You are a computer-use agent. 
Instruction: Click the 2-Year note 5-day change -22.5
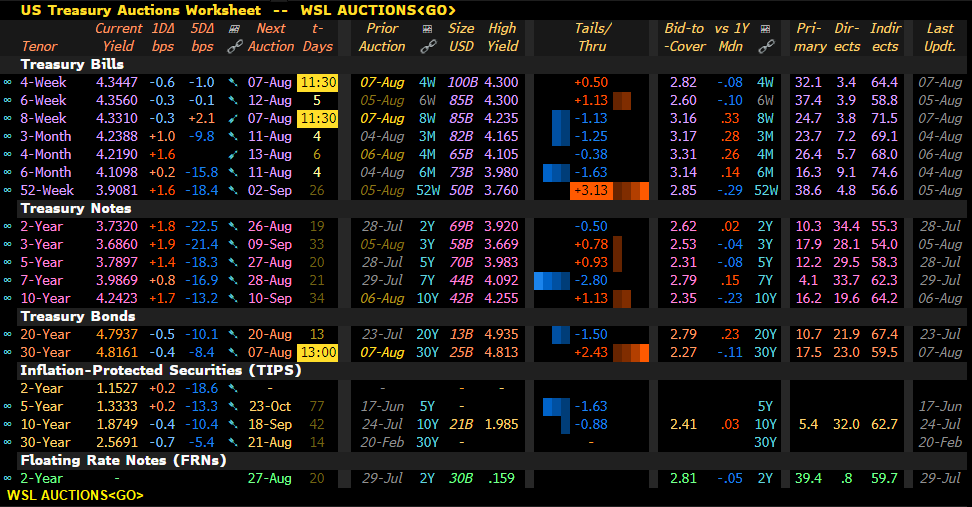201,226
